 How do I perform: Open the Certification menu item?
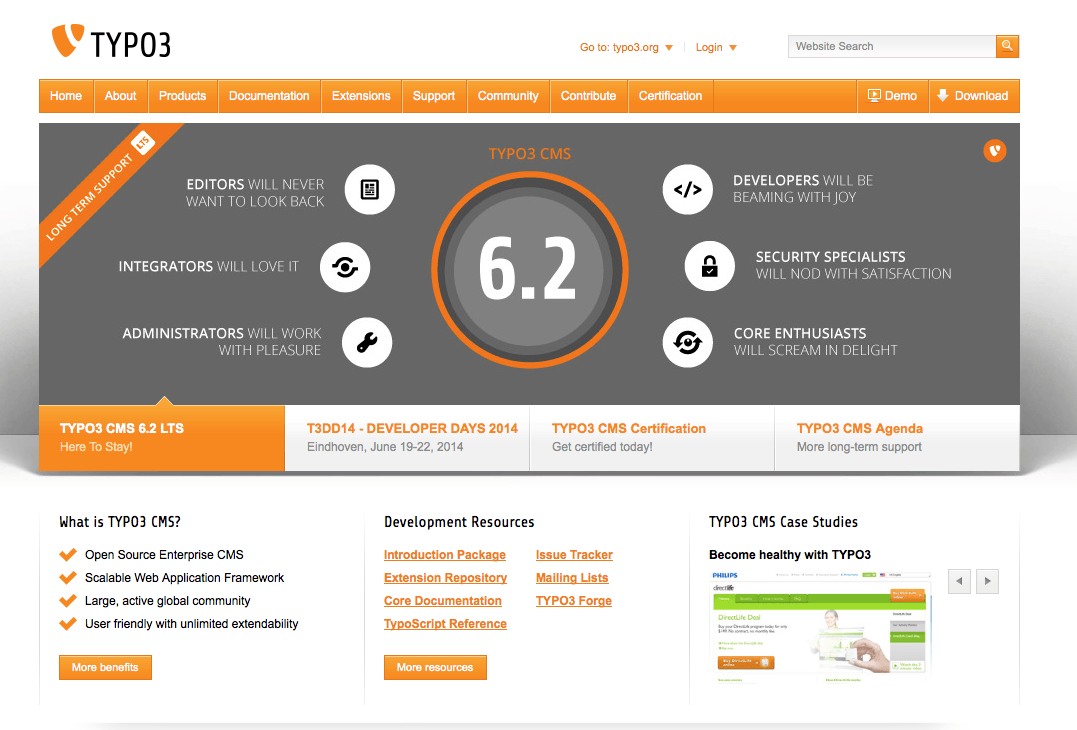coord(670,96)
